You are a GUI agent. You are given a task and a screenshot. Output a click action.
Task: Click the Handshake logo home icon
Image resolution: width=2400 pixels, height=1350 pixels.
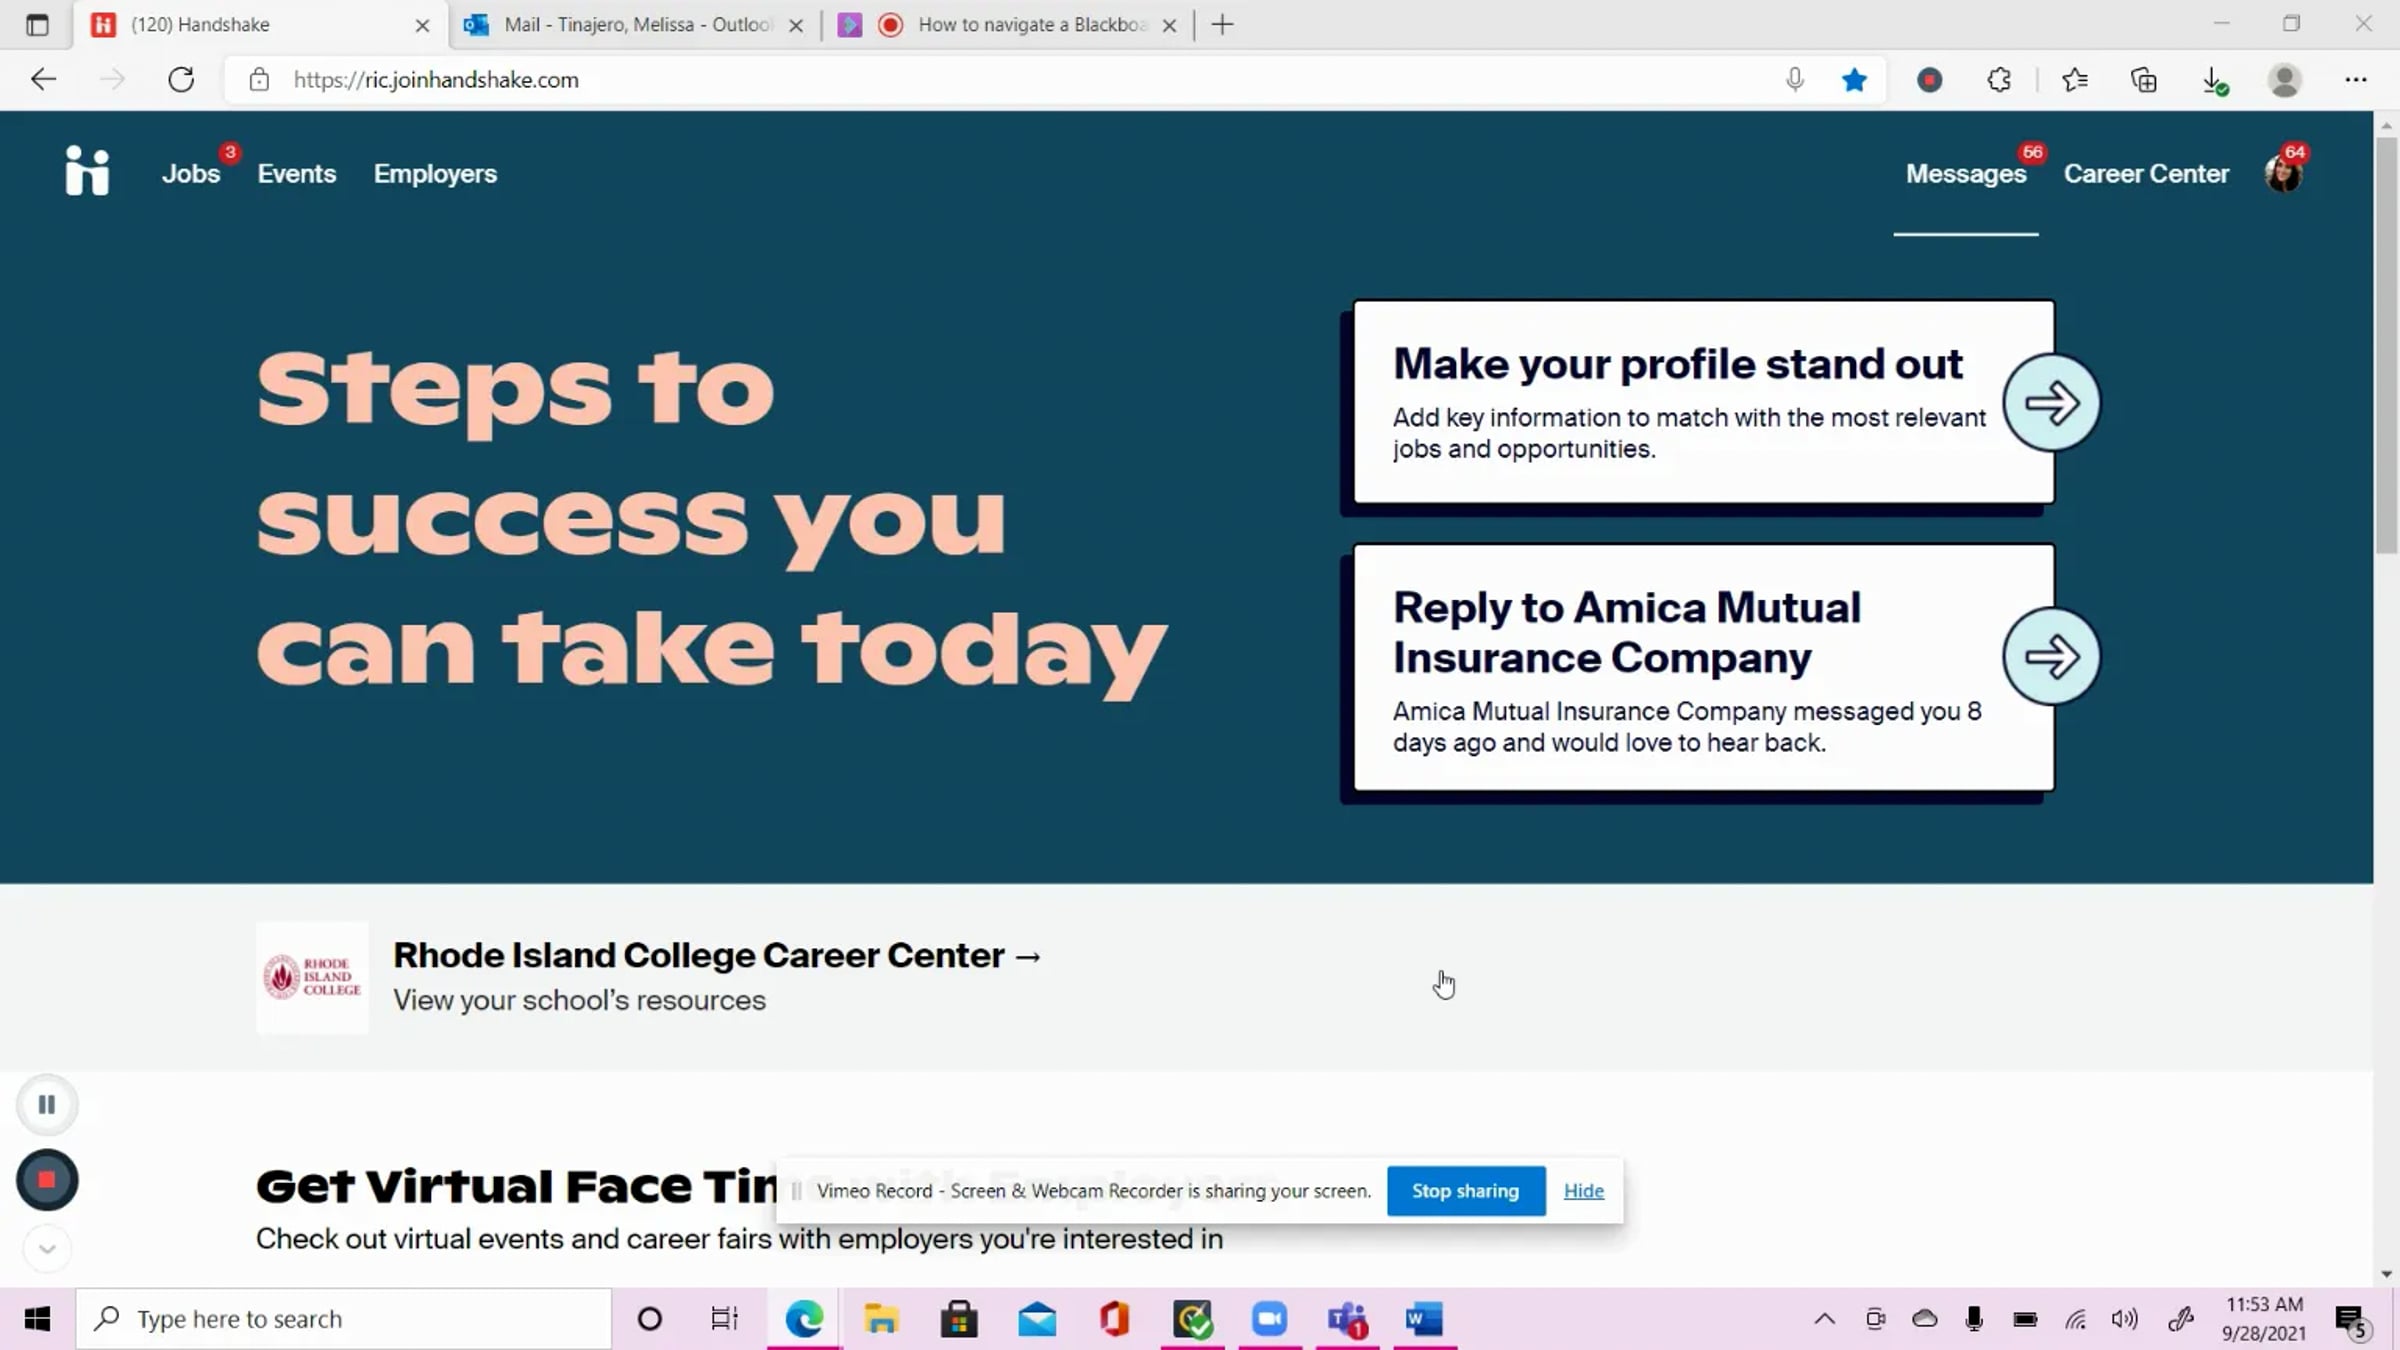point(87,171)
